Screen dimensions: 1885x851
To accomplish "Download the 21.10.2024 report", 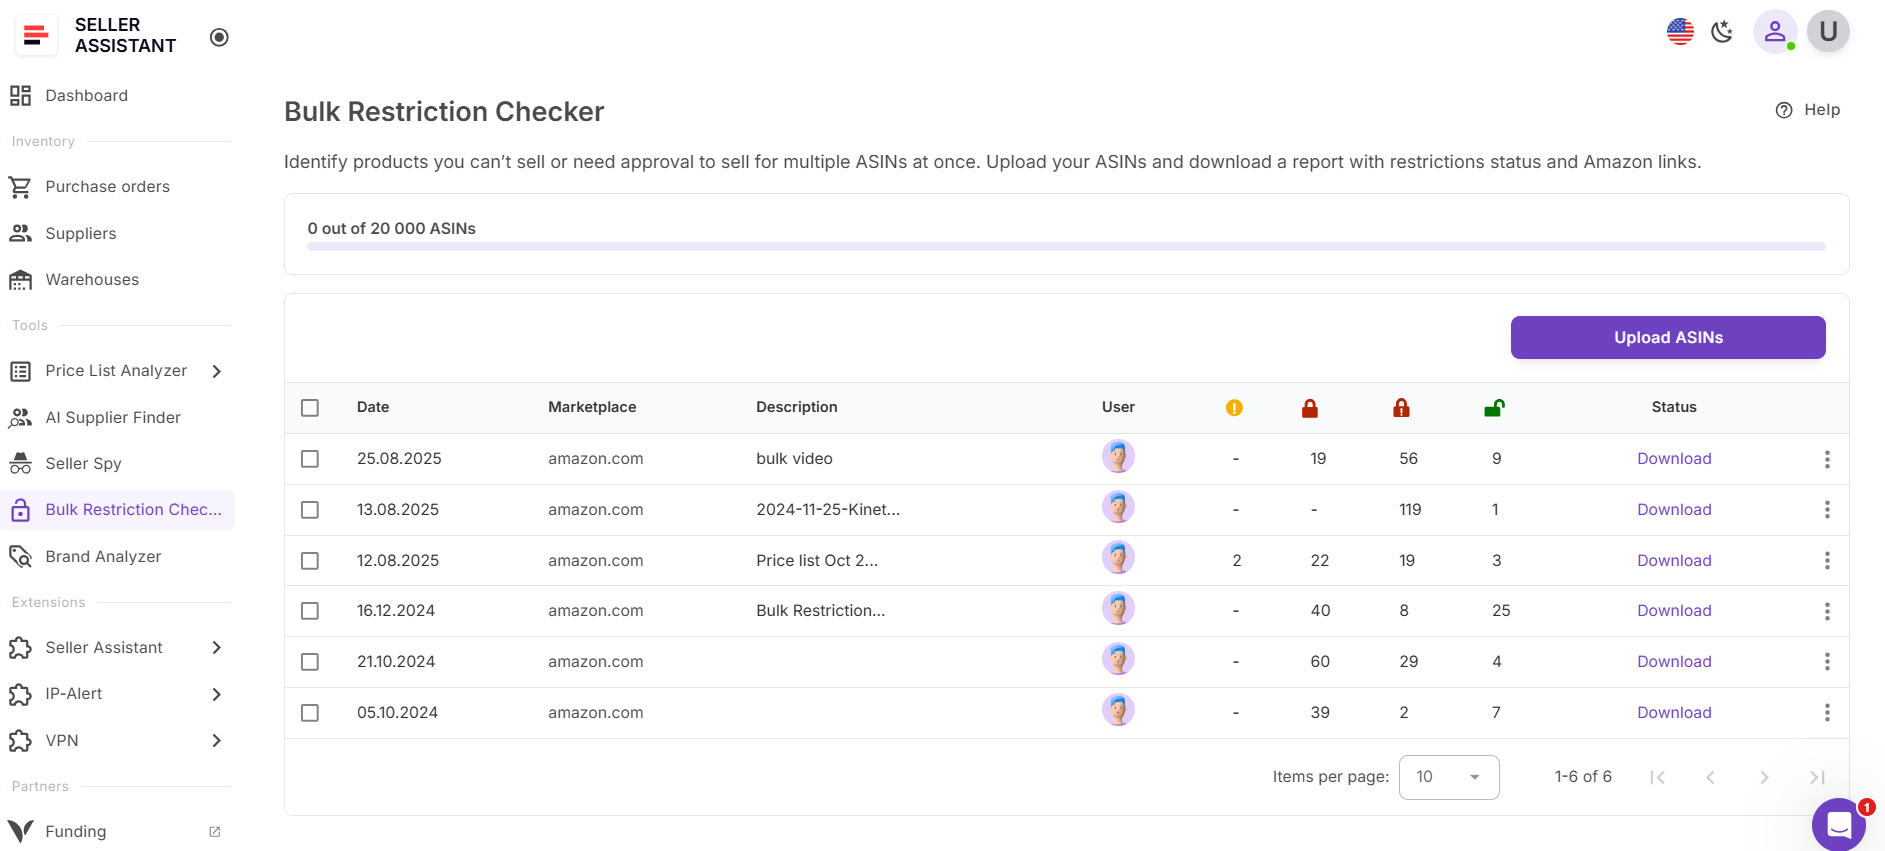I will [1674, 662].
